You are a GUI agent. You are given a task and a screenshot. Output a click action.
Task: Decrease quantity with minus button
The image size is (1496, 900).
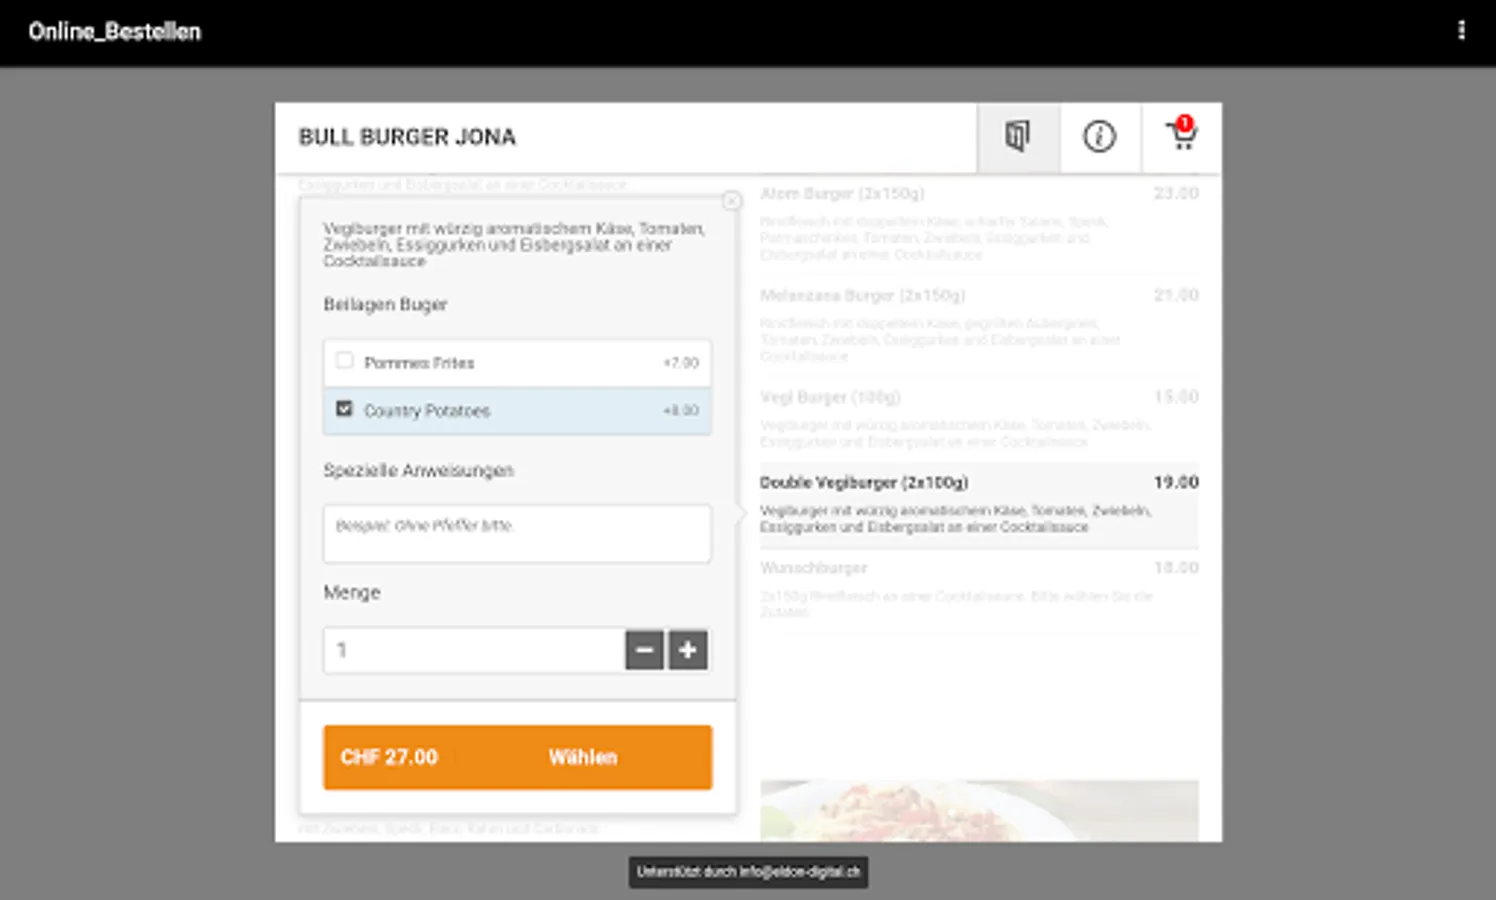[x=644, y=650]
